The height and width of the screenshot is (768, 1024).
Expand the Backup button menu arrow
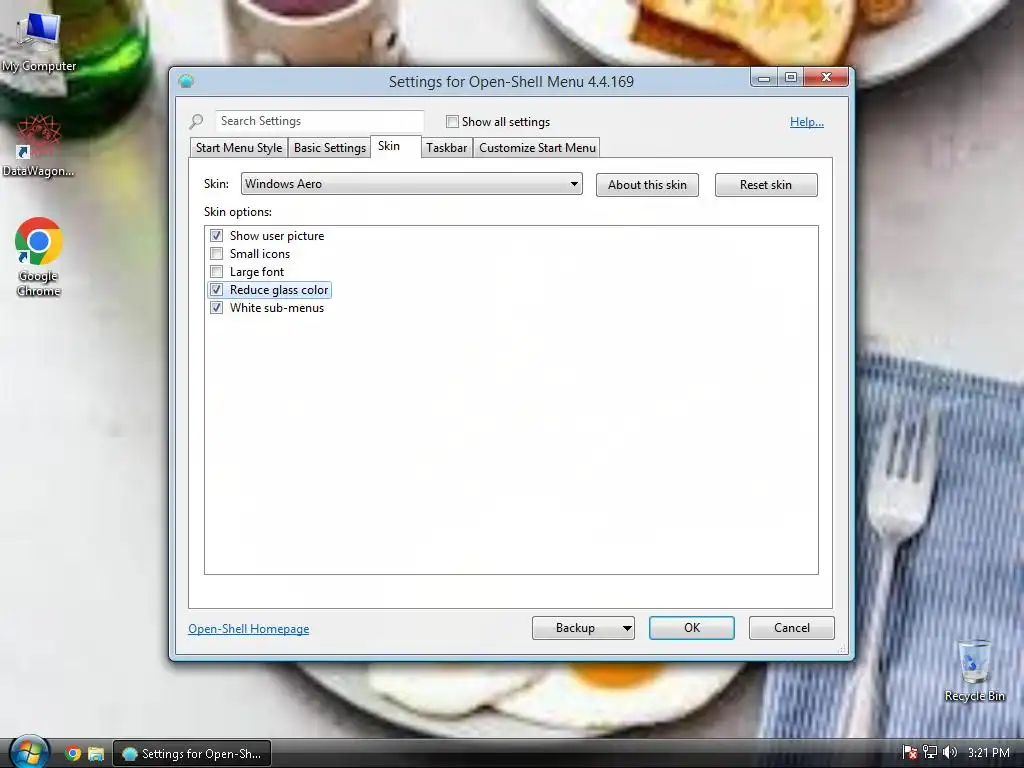(626, 628)
